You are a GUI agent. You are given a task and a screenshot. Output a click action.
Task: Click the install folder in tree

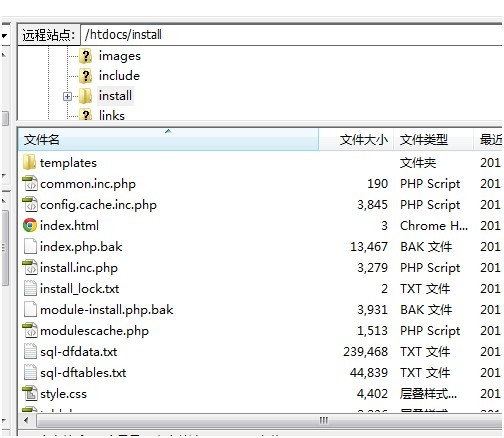tap(115, 96)
